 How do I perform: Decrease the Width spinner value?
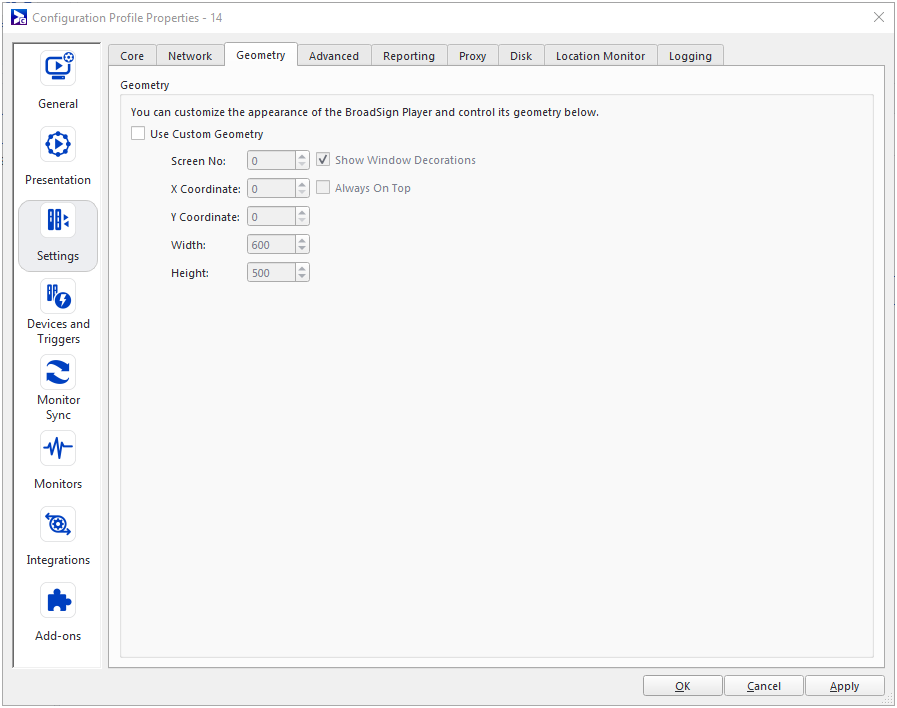pos(302,249)
